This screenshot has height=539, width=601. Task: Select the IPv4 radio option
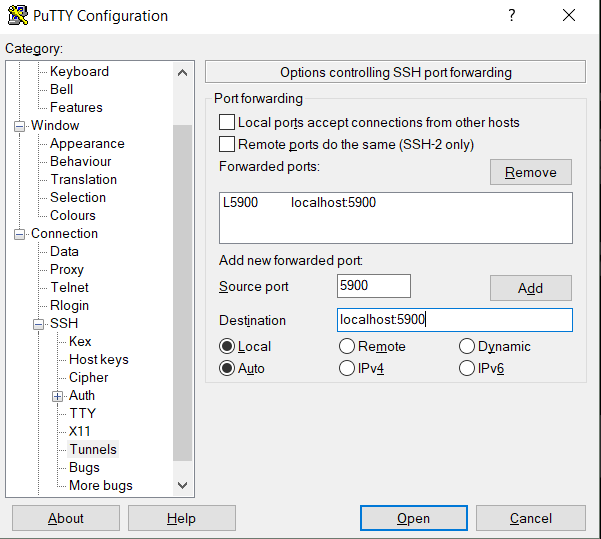(347, 368)
